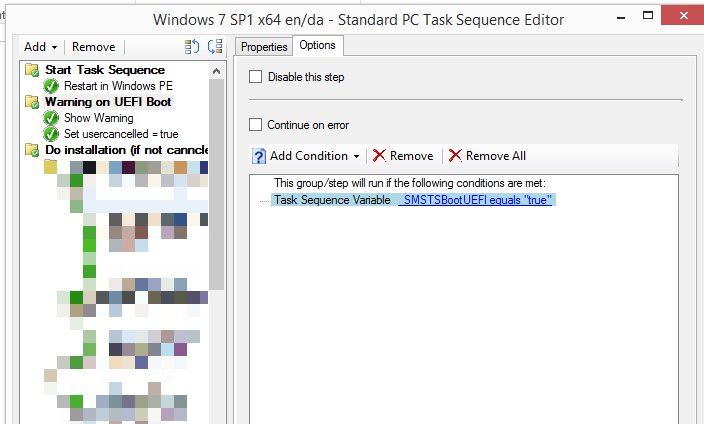Image resolution: width=704 pixels, height=424 pixels.
Task: Click Remove in the conditions toolbar
Action: (403, 156)
